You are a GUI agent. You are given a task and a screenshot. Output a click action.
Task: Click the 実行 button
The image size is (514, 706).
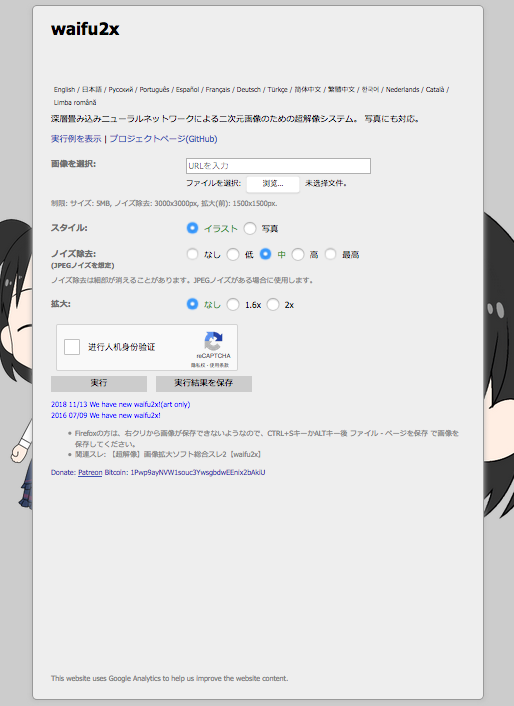[x=99, y=384]
